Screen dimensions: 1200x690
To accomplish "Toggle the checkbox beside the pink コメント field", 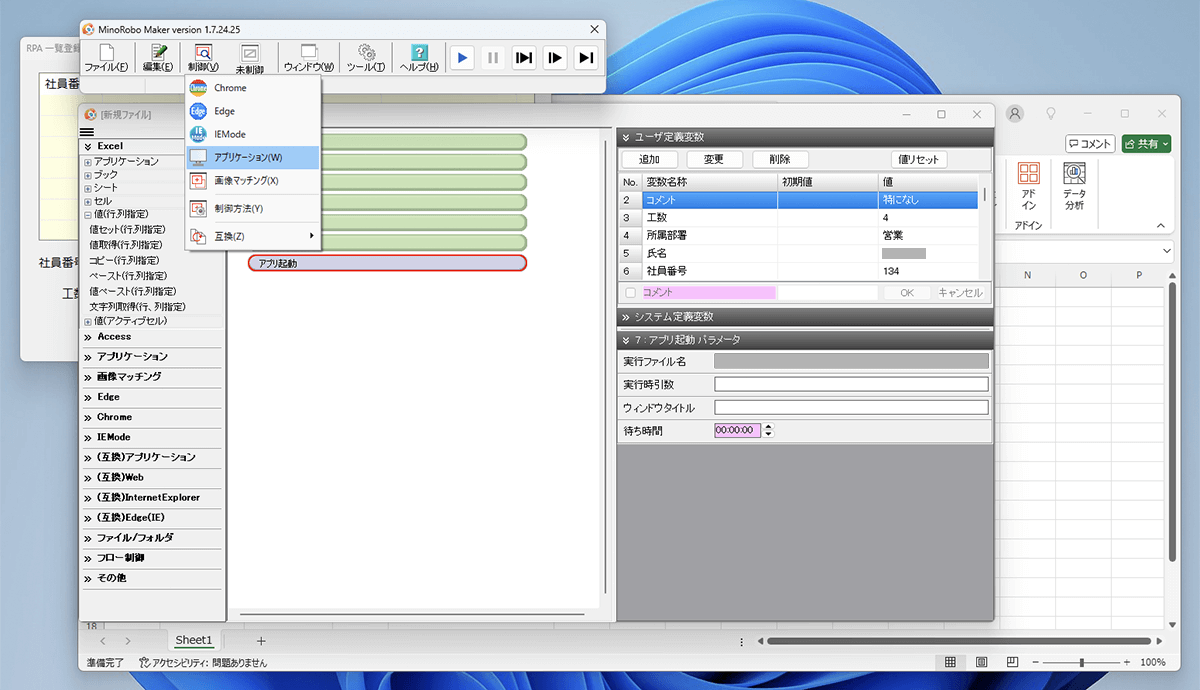I will coord(630,293).
